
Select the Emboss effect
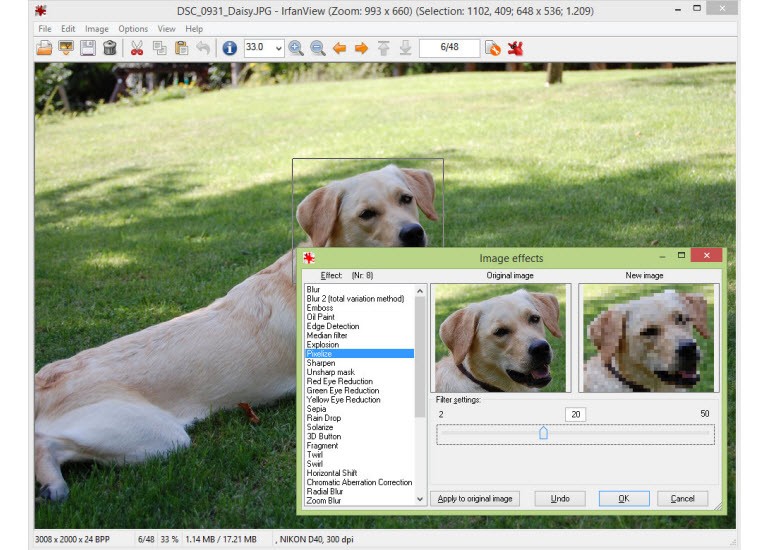click(320, 308)
